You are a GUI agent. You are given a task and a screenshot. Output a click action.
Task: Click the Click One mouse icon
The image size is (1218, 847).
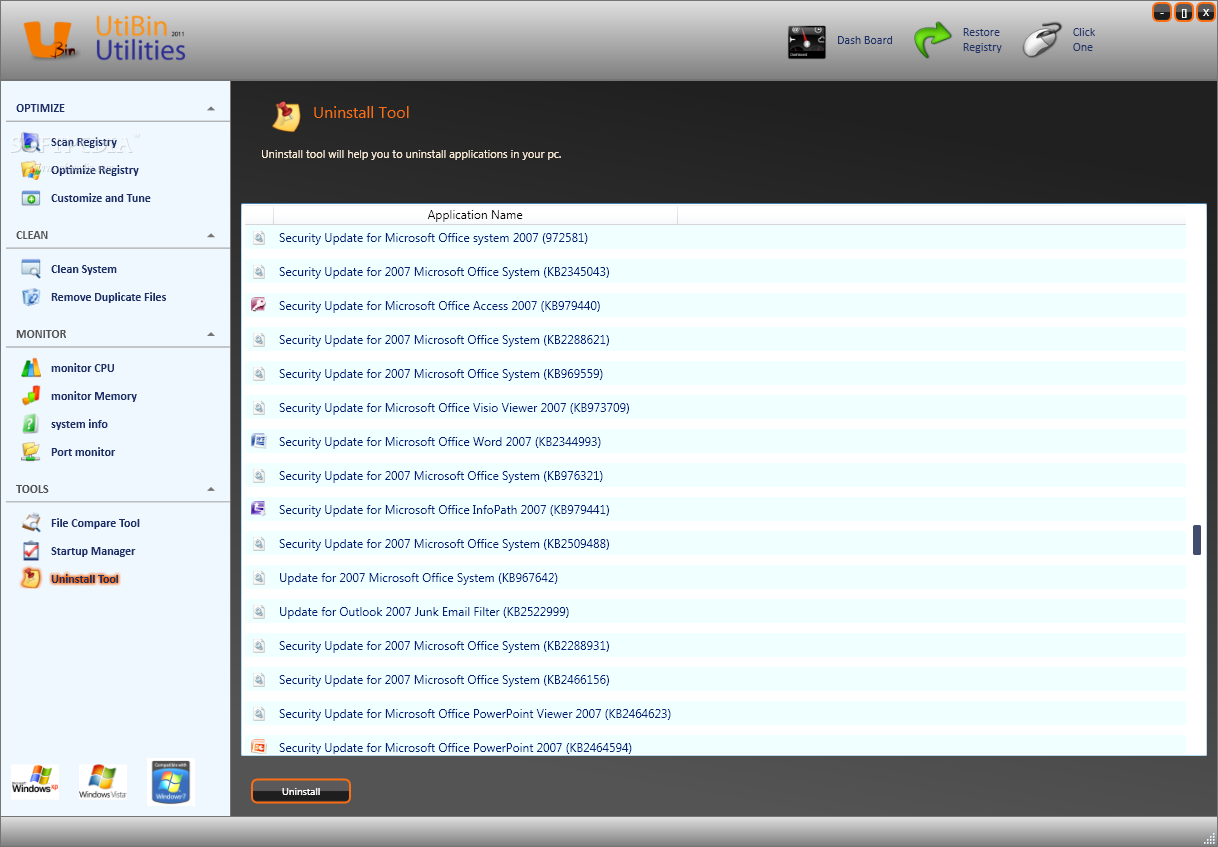[x=1041, y=40]
